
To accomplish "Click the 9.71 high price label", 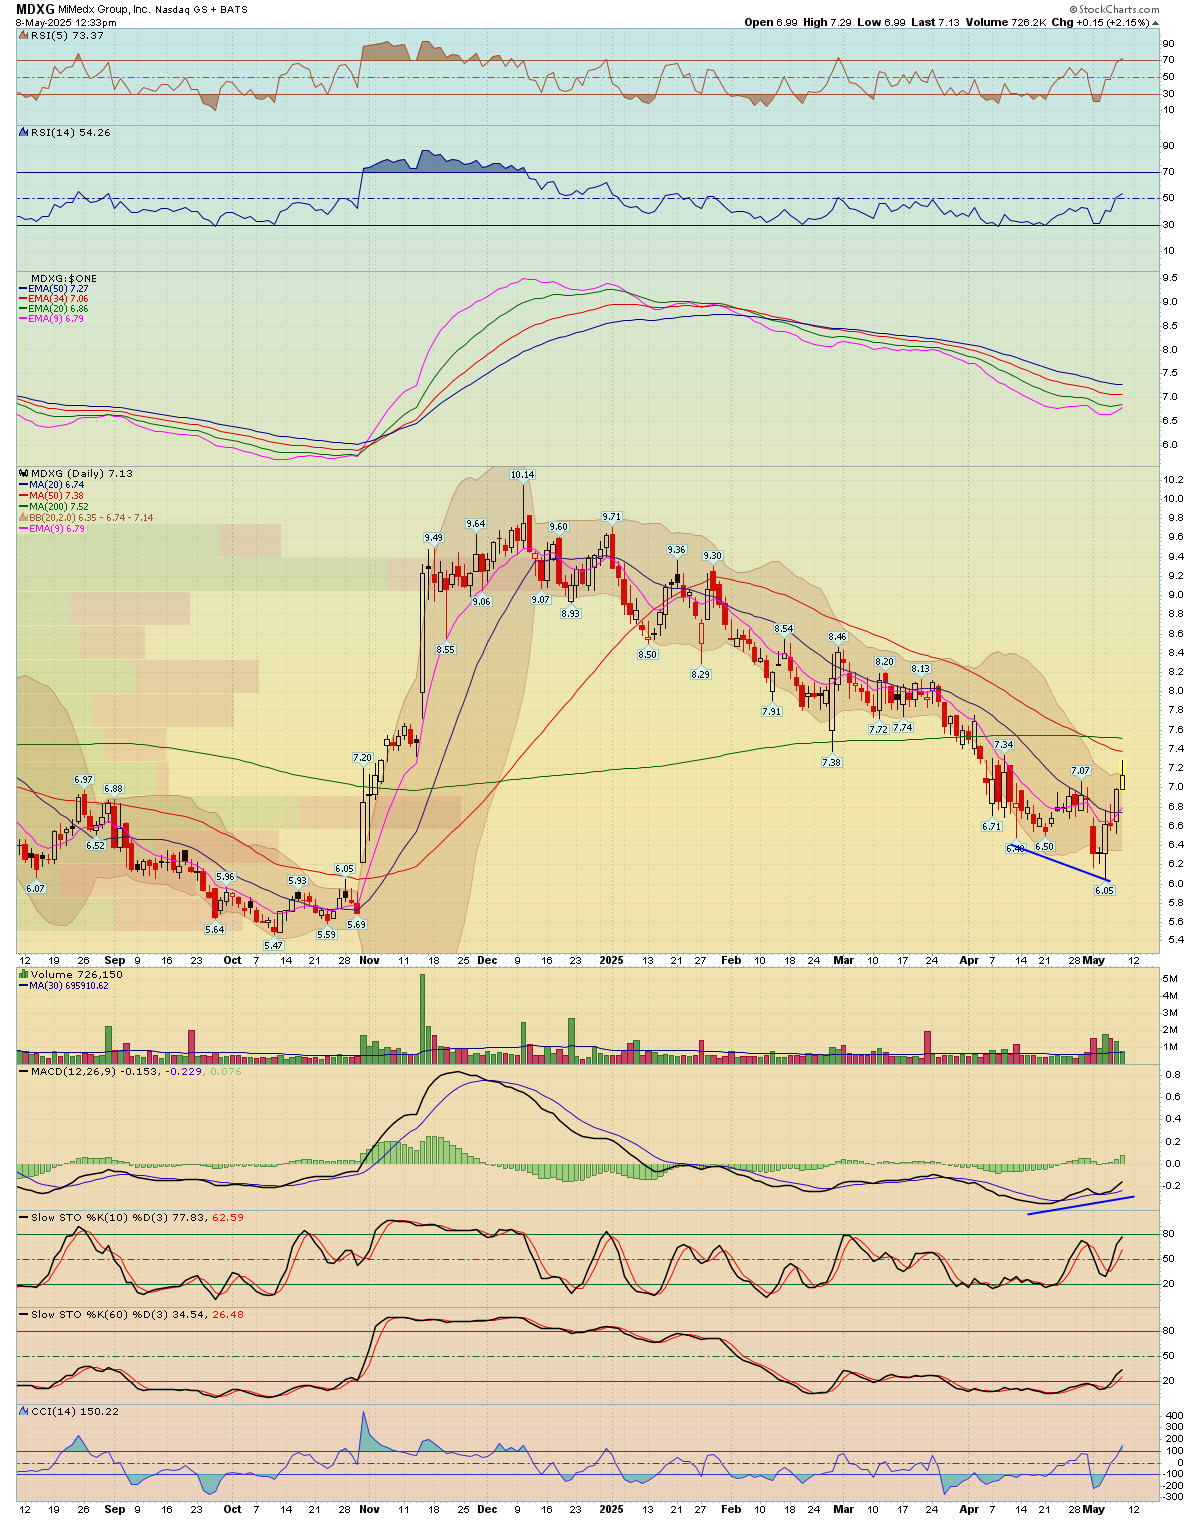I will (611, 517).
